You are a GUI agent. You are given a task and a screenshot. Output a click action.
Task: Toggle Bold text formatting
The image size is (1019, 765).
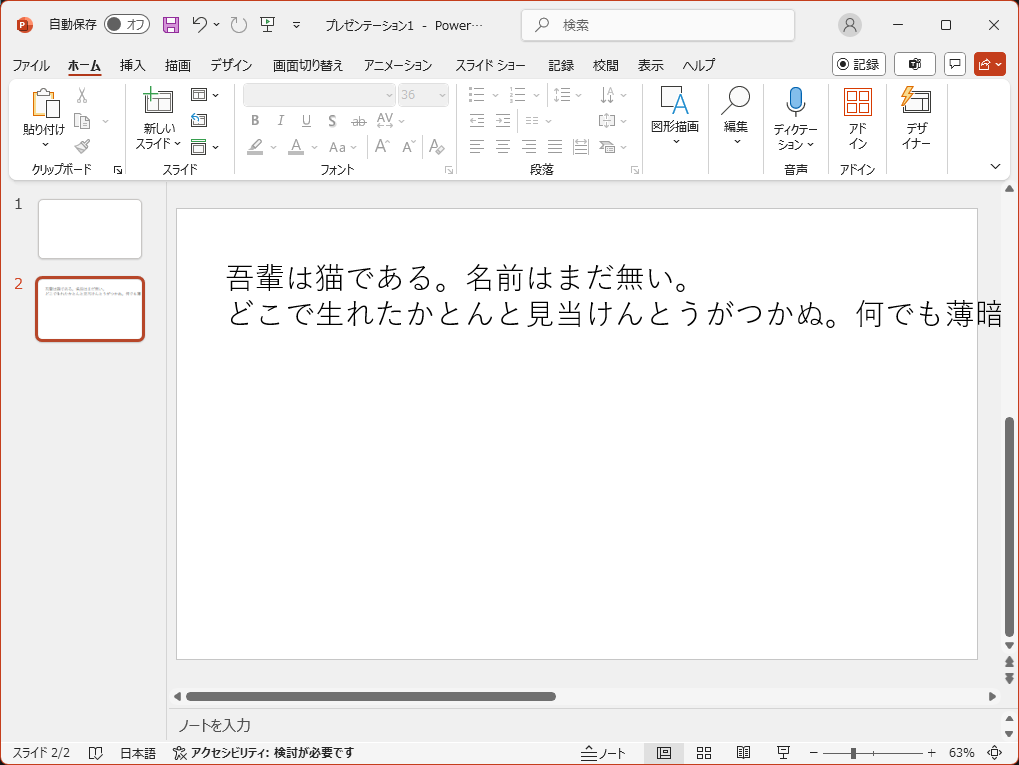pos(255,121)
